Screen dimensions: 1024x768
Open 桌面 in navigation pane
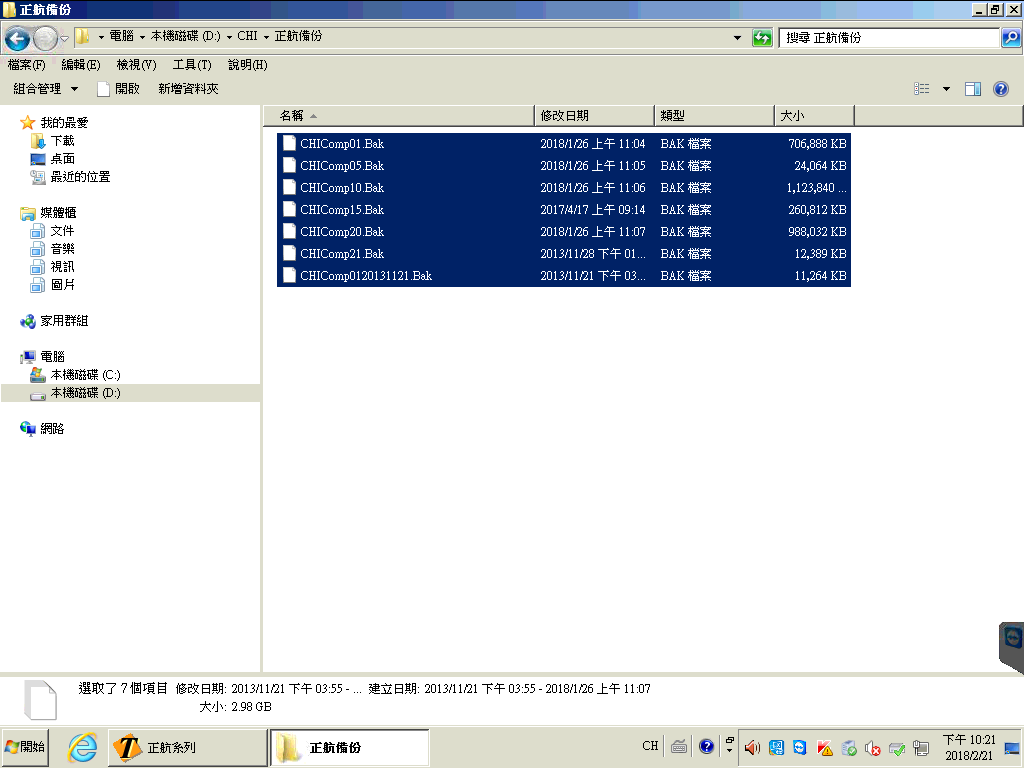point(63,159)
